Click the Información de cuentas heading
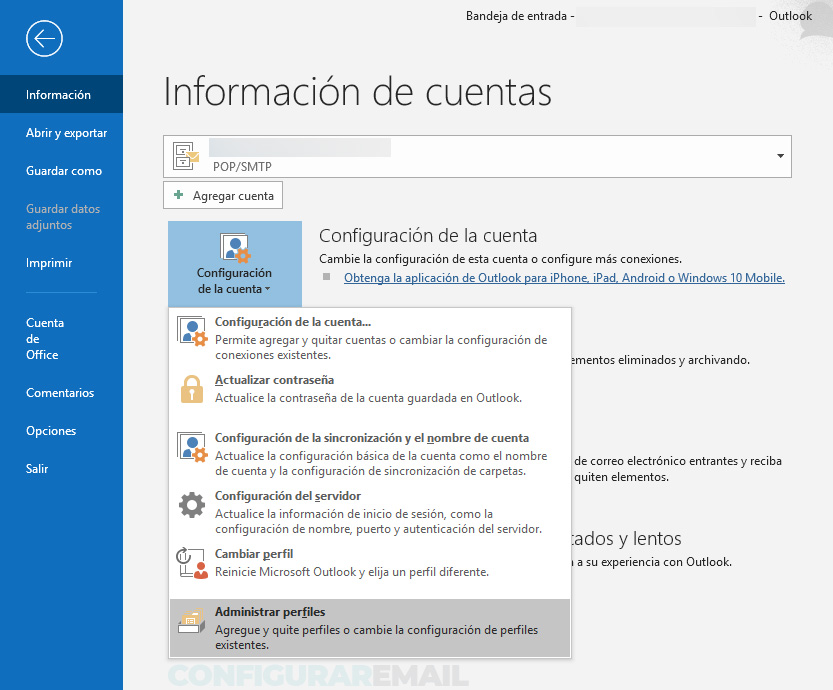Screen dimensions: 833x690 [x=358, y=92]
